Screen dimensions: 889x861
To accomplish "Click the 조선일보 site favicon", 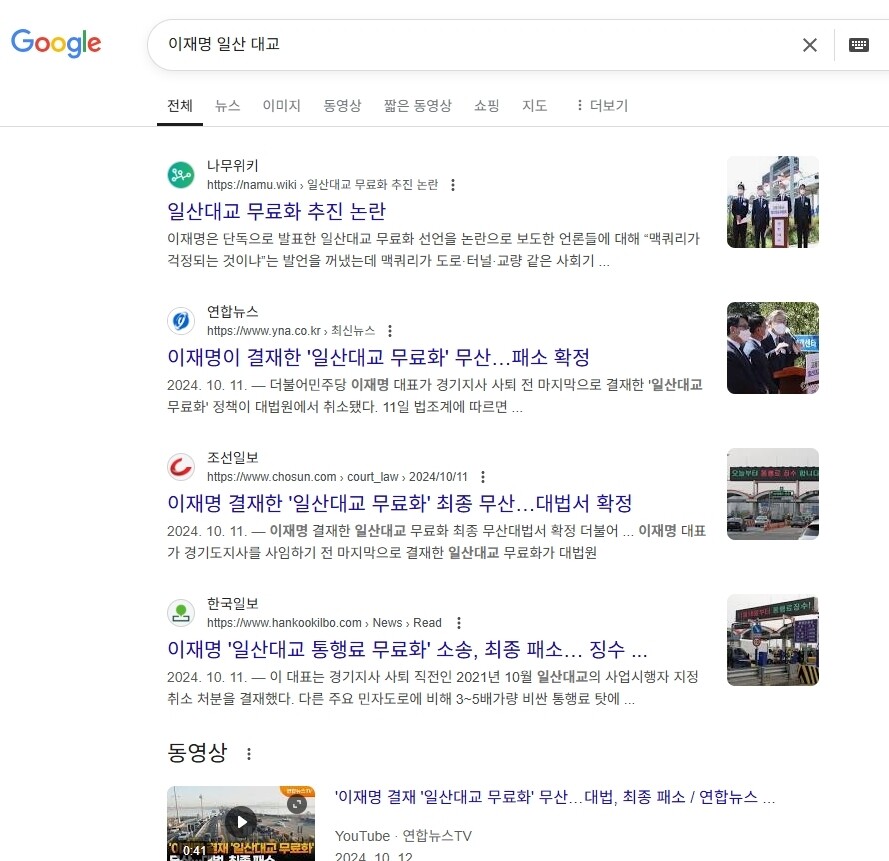I will (181, 466).
